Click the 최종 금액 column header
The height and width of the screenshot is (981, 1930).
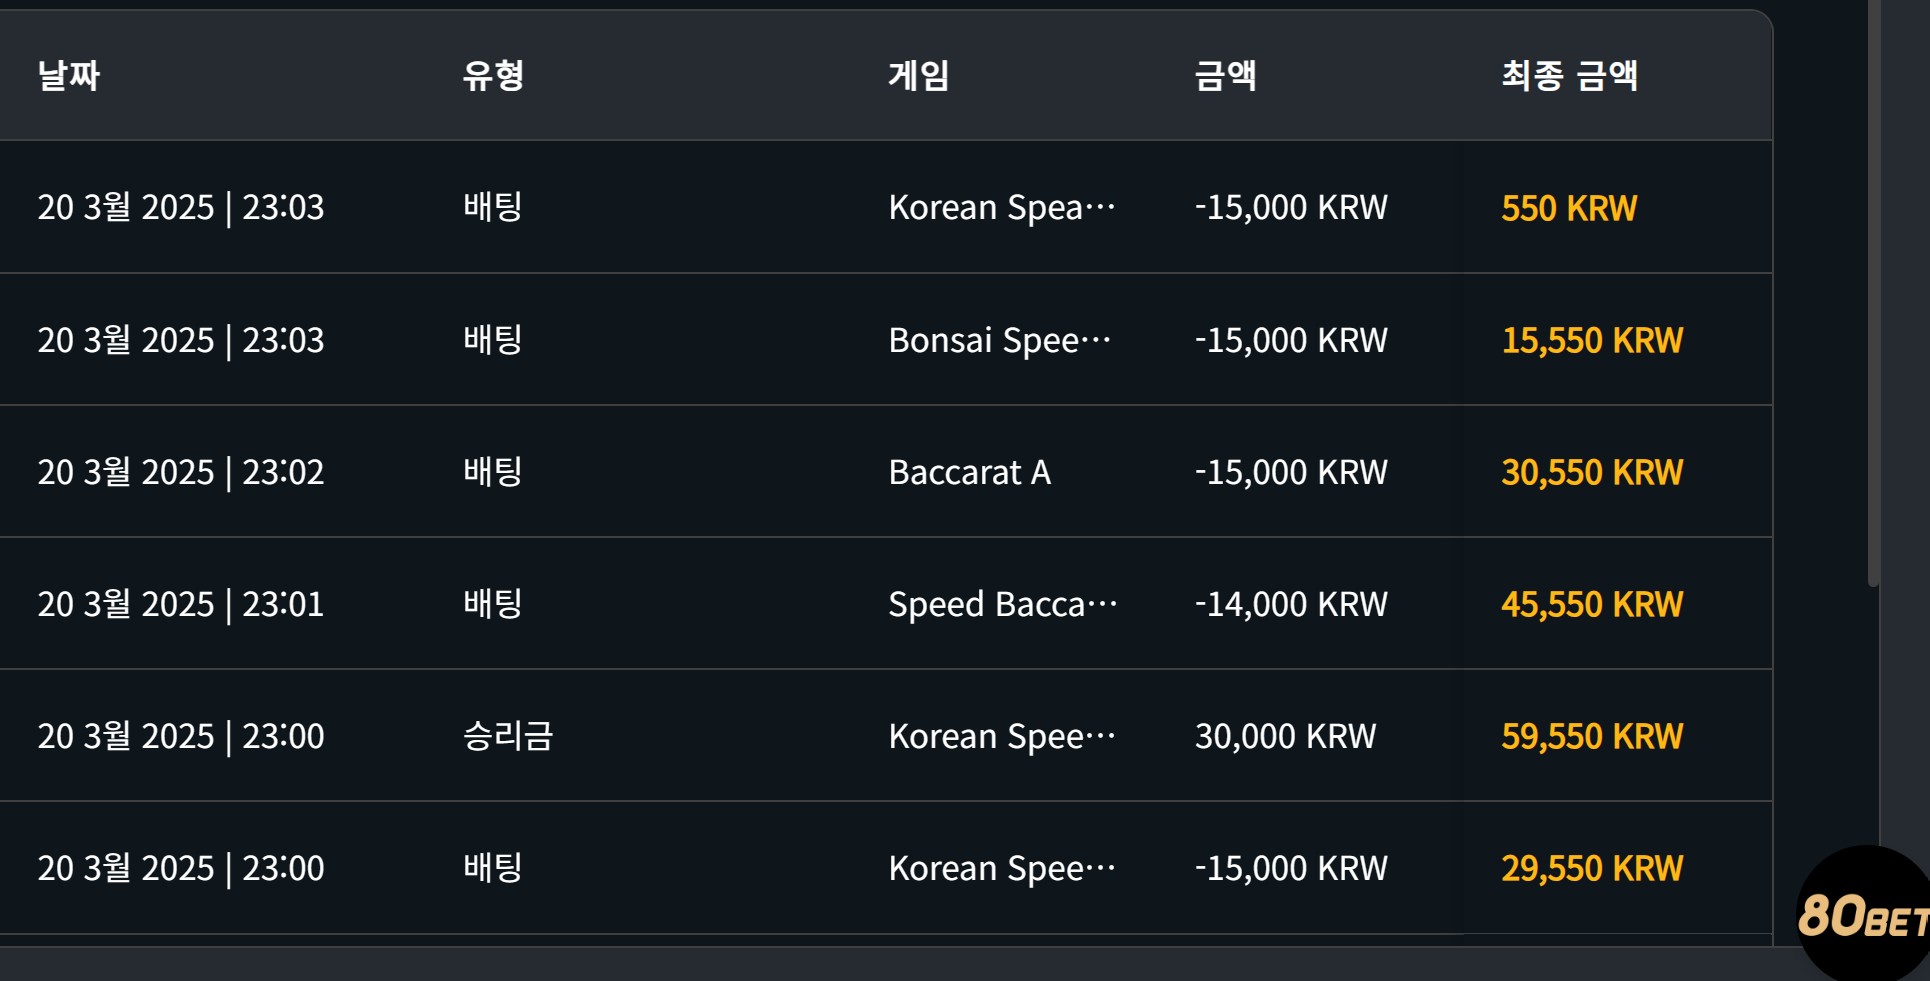[x=1569, y=76]
